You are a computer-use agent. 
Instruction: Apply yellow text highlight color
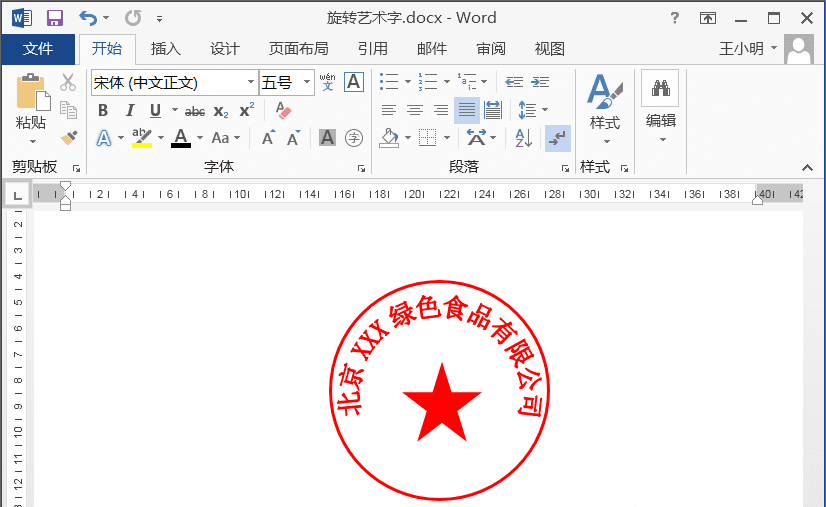(142, 138)
